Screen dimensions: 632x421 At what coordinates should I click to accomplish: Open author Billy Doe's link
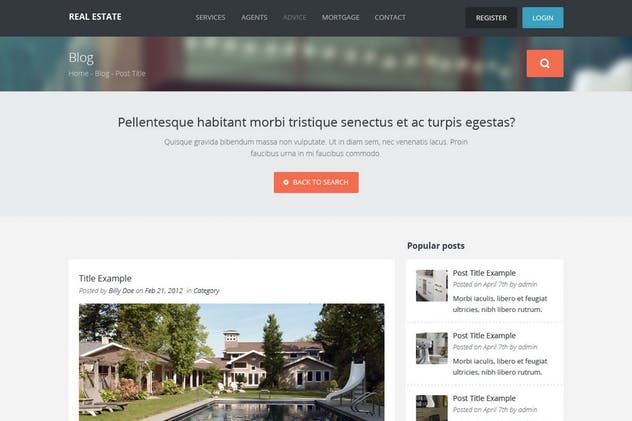121,290
